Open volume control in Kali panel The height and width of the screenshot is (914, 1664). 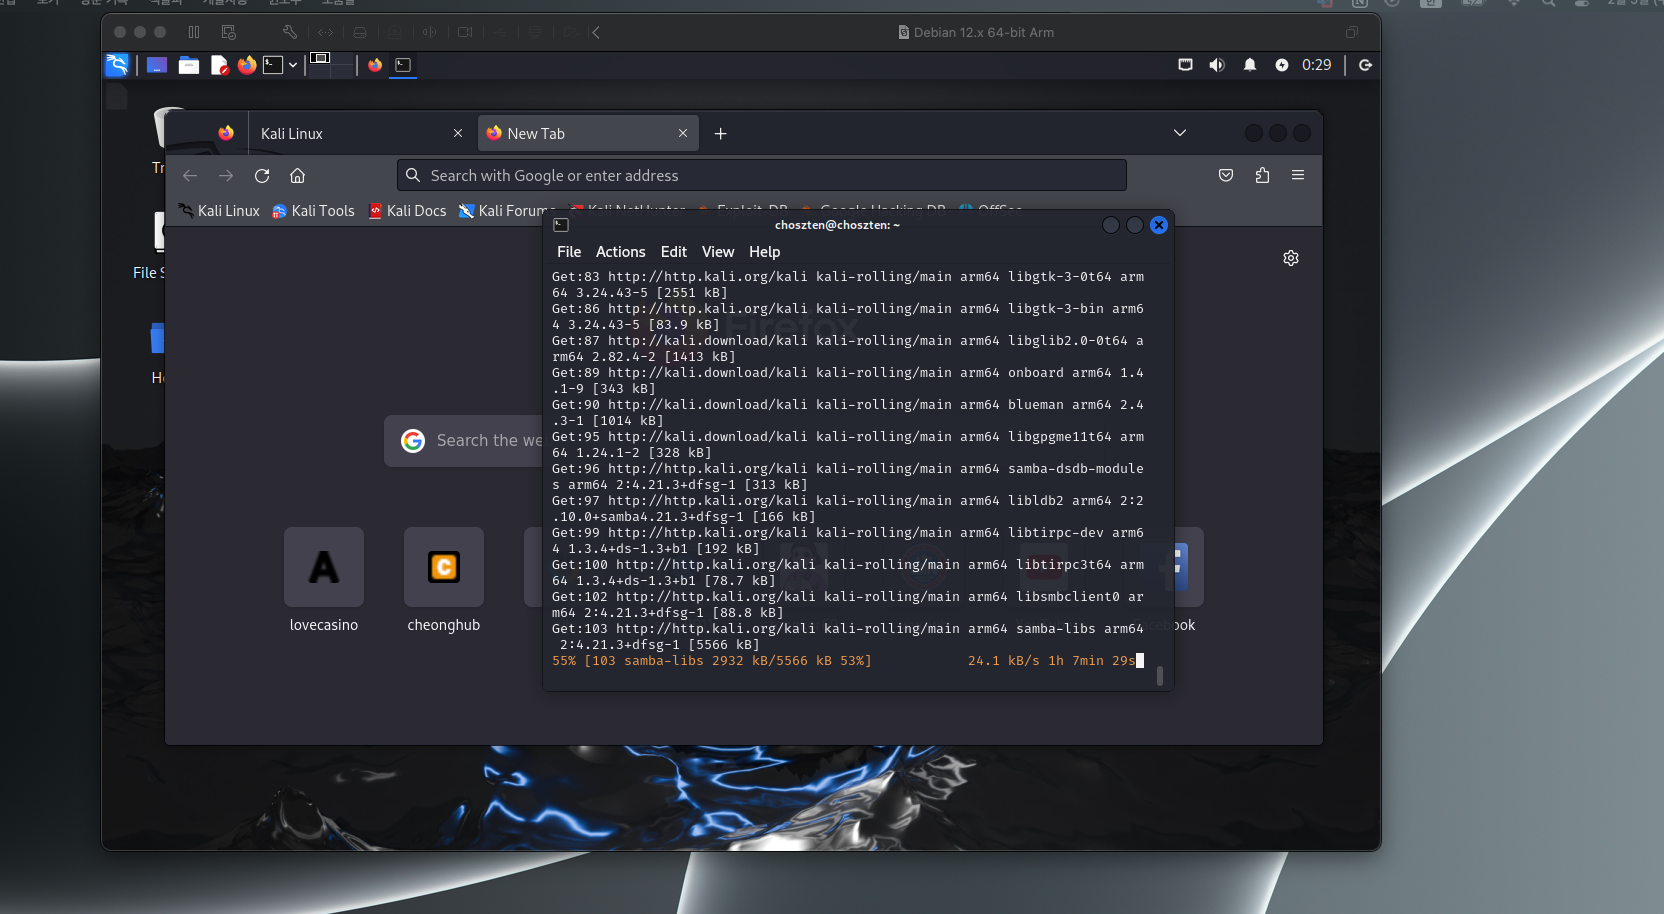[1217, 65]
